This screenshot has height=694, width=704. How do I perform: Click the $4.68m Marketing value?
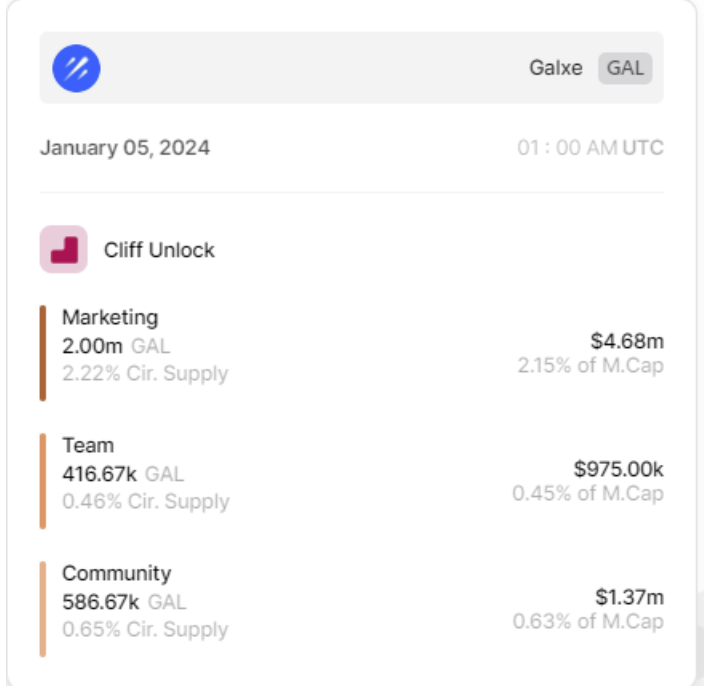[x=627, y=341]
